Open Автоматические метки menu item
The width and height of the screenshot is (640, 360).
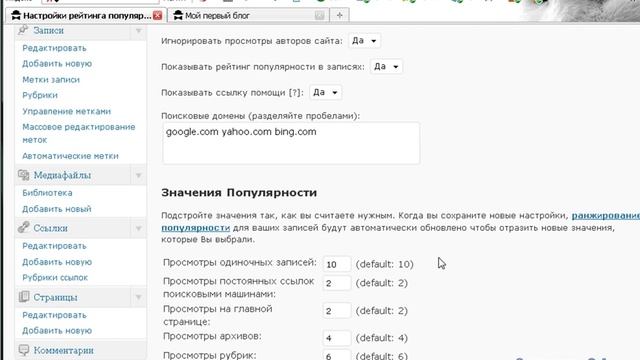pyautogui.click(x=70, y=156)
